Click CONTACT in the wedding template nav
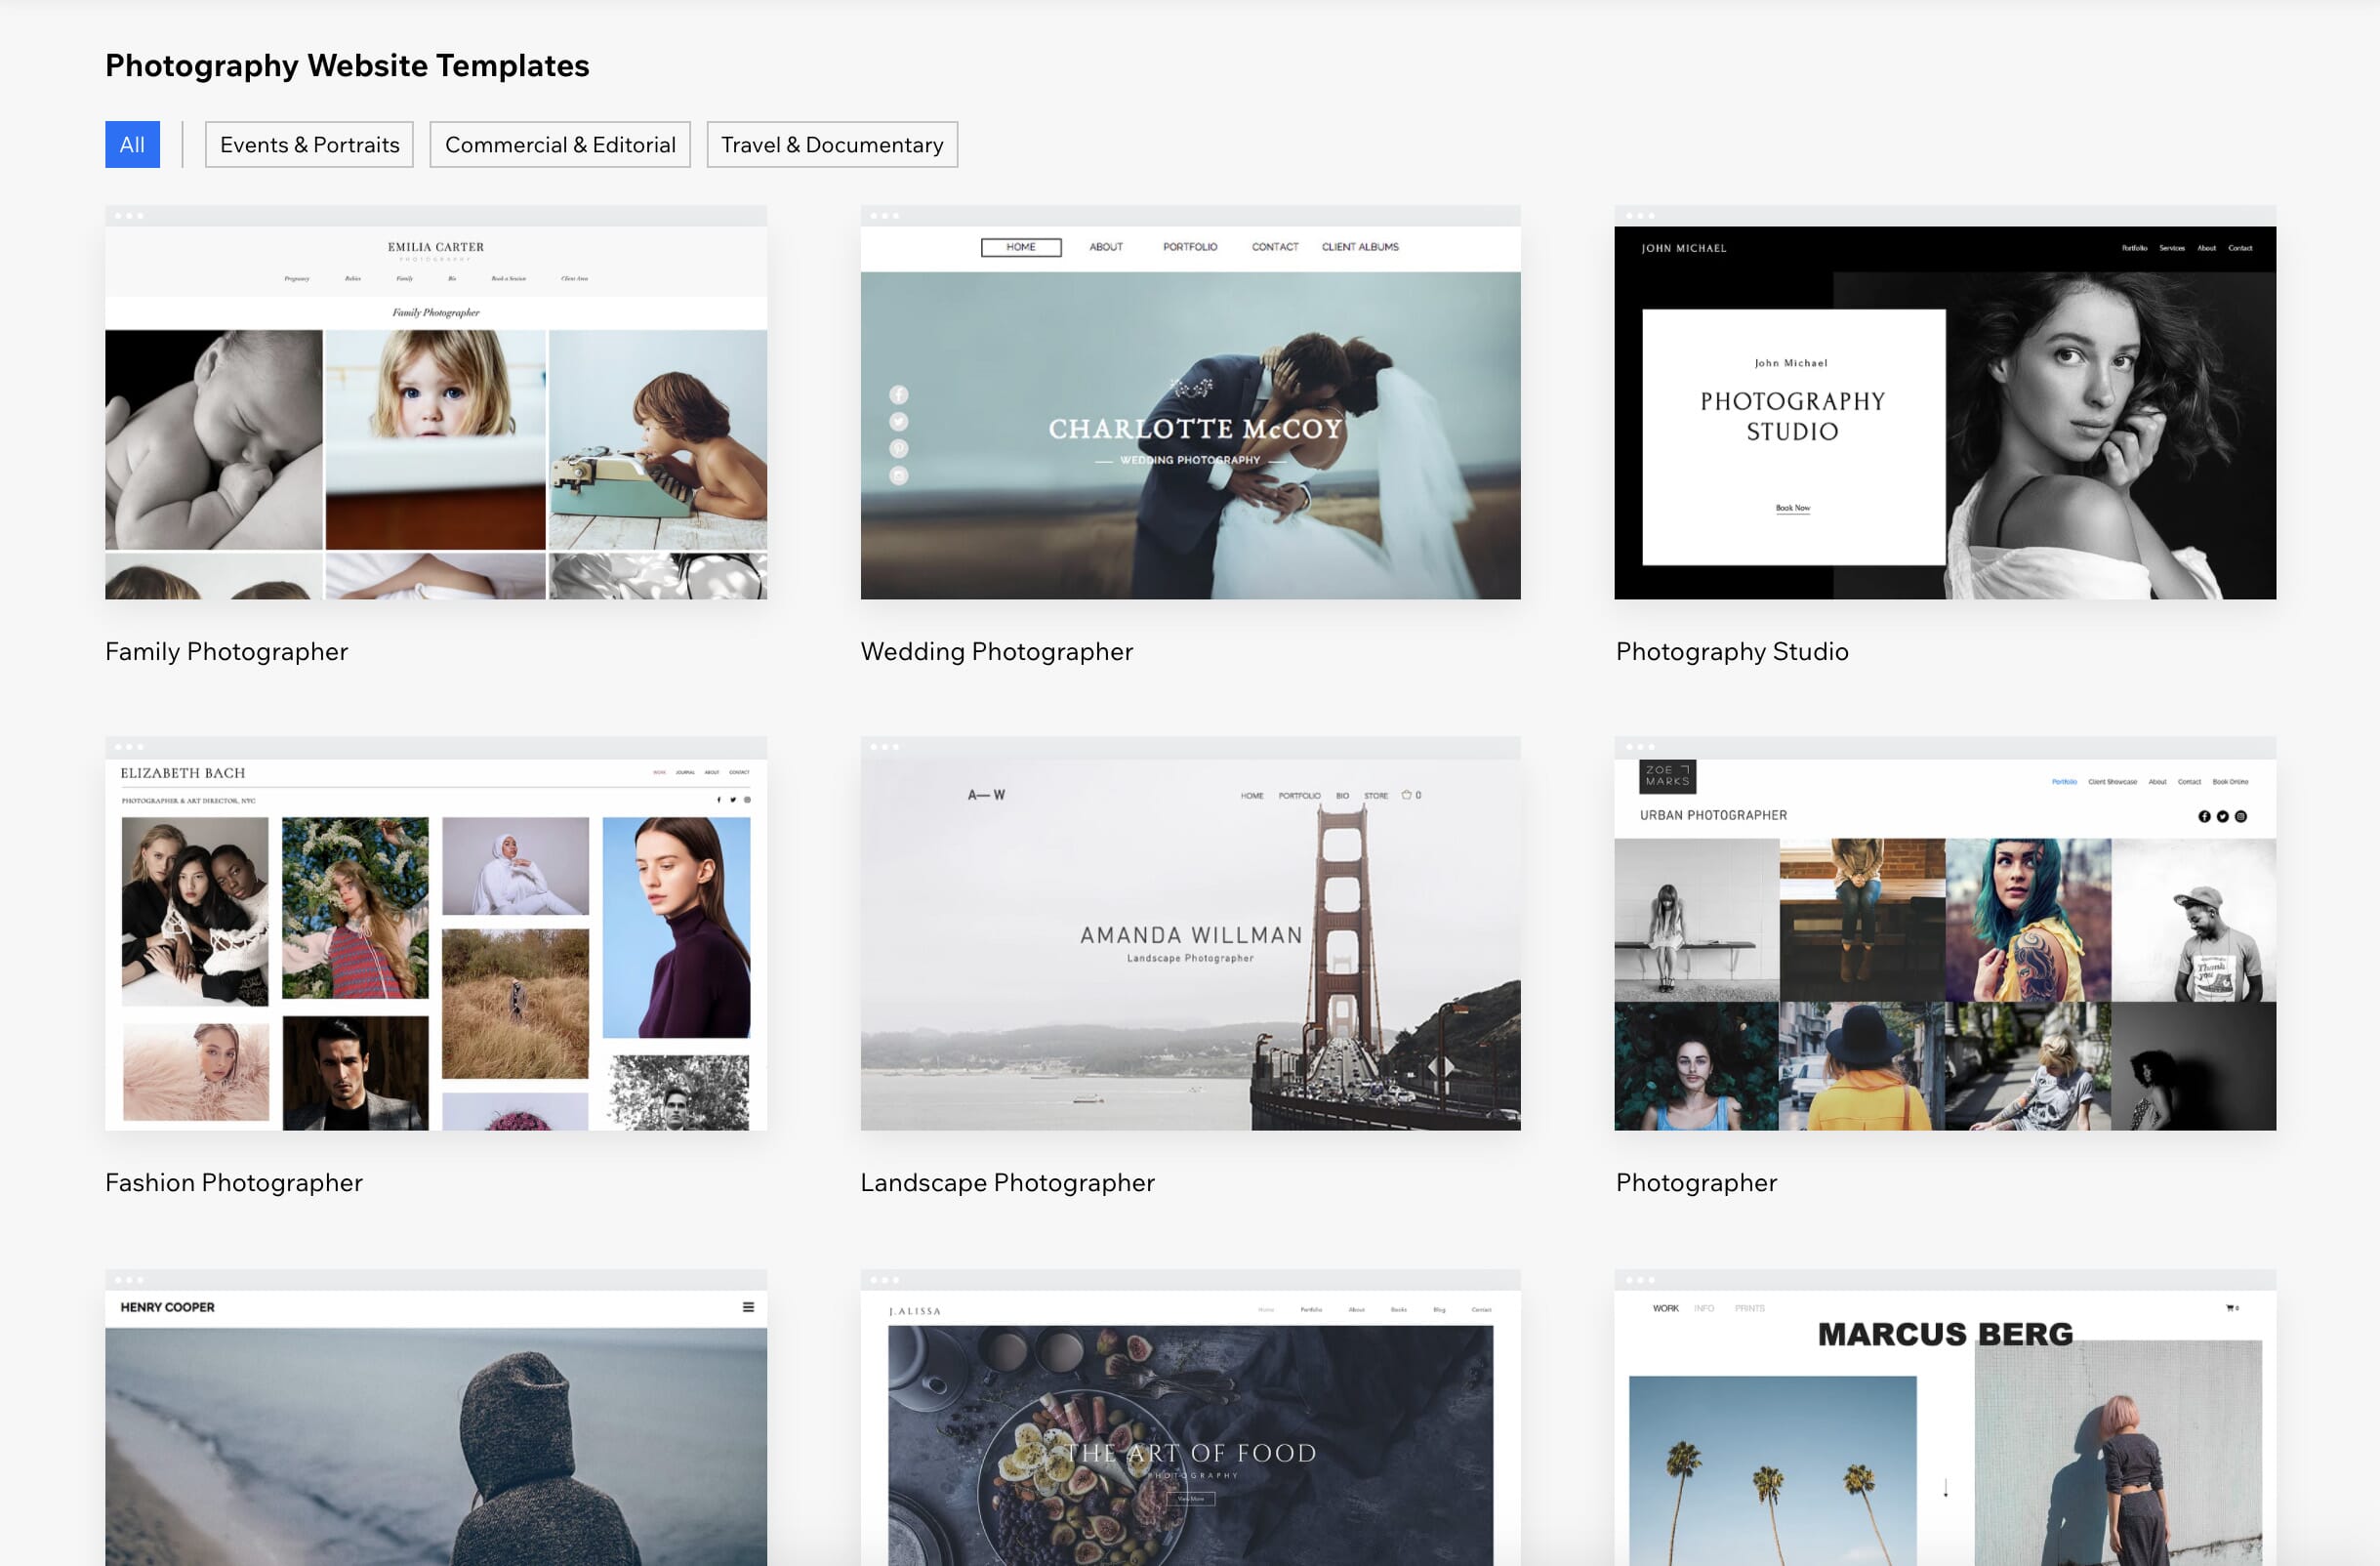The width and height of the screenshot is (2380, 1566). tap(1275, 247)
